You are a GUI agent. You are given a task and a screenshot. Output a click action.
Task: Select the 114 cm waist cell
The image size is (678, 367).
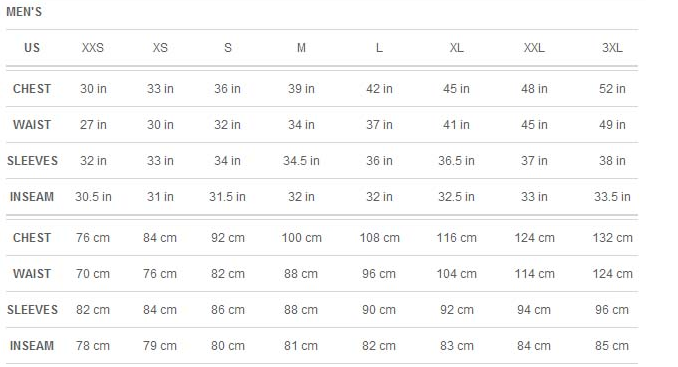point(534,274)
